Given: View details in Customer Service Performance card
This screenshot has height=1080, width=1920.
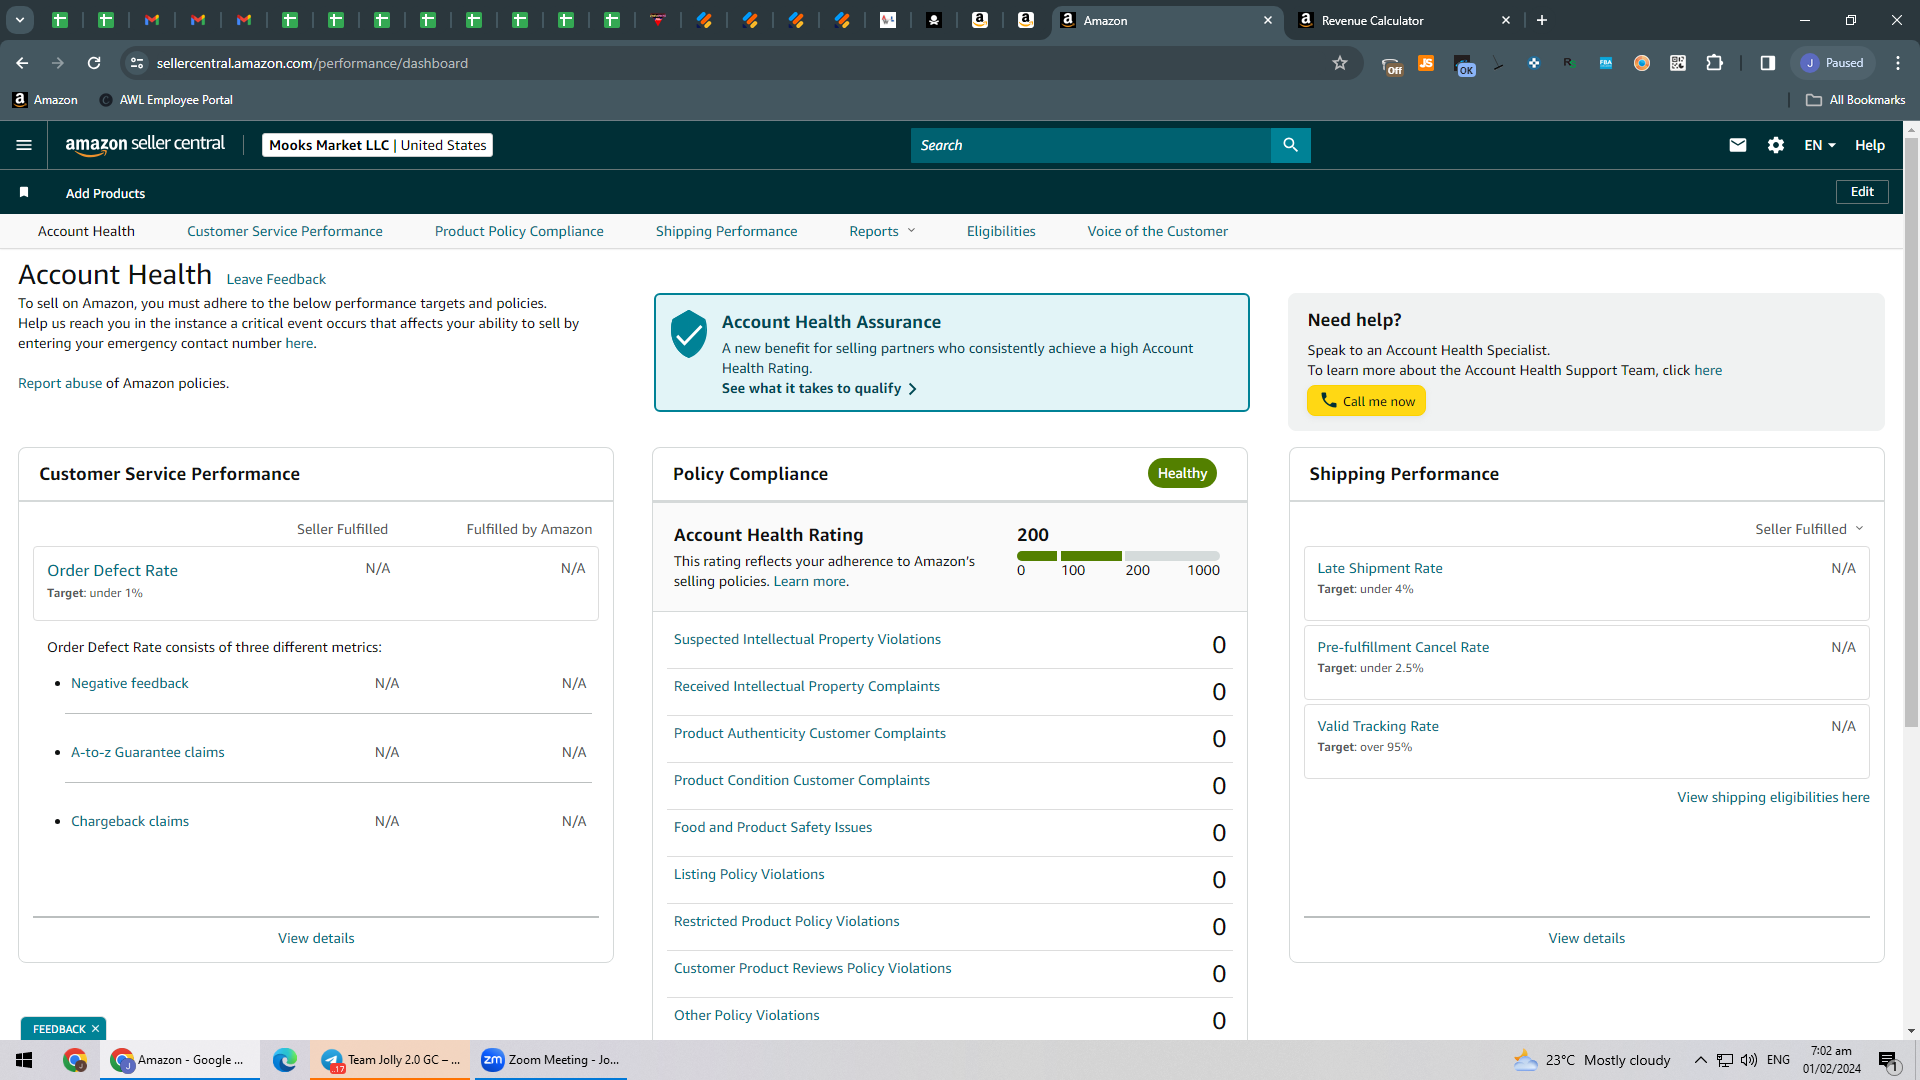Looking at the screenshot, I should (316, 938).
